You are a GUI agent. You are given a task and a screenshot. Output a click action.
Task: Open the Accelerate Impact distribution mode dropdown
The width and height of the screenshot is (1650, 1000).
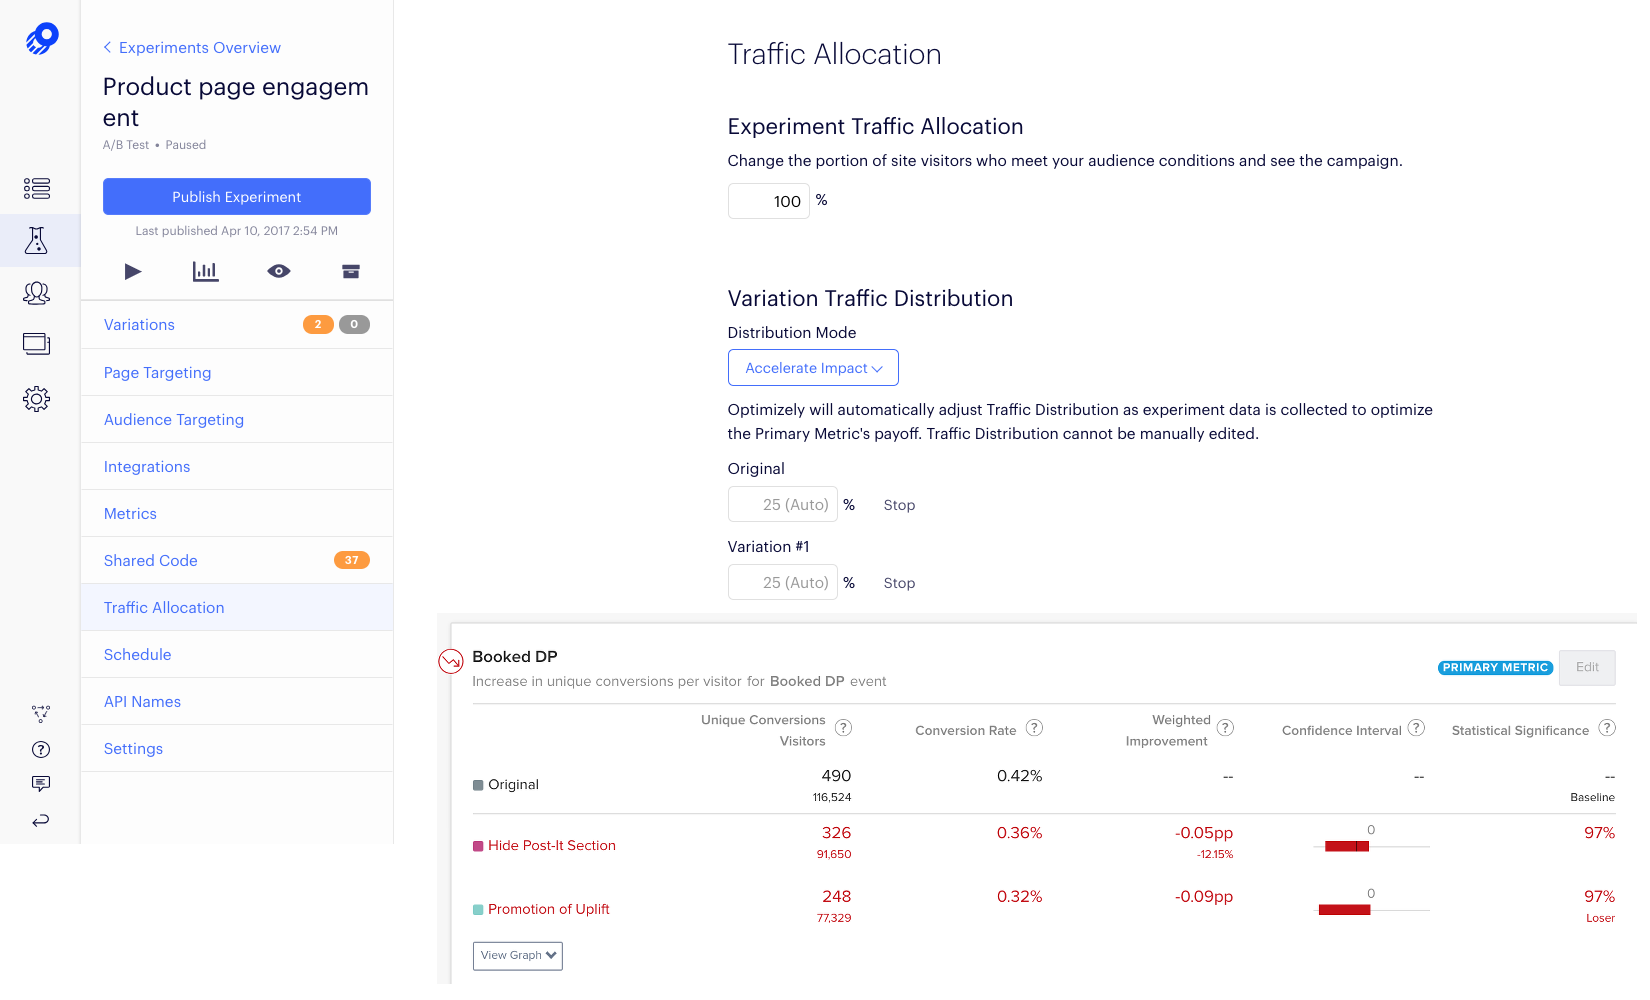[x=813, y=368]
